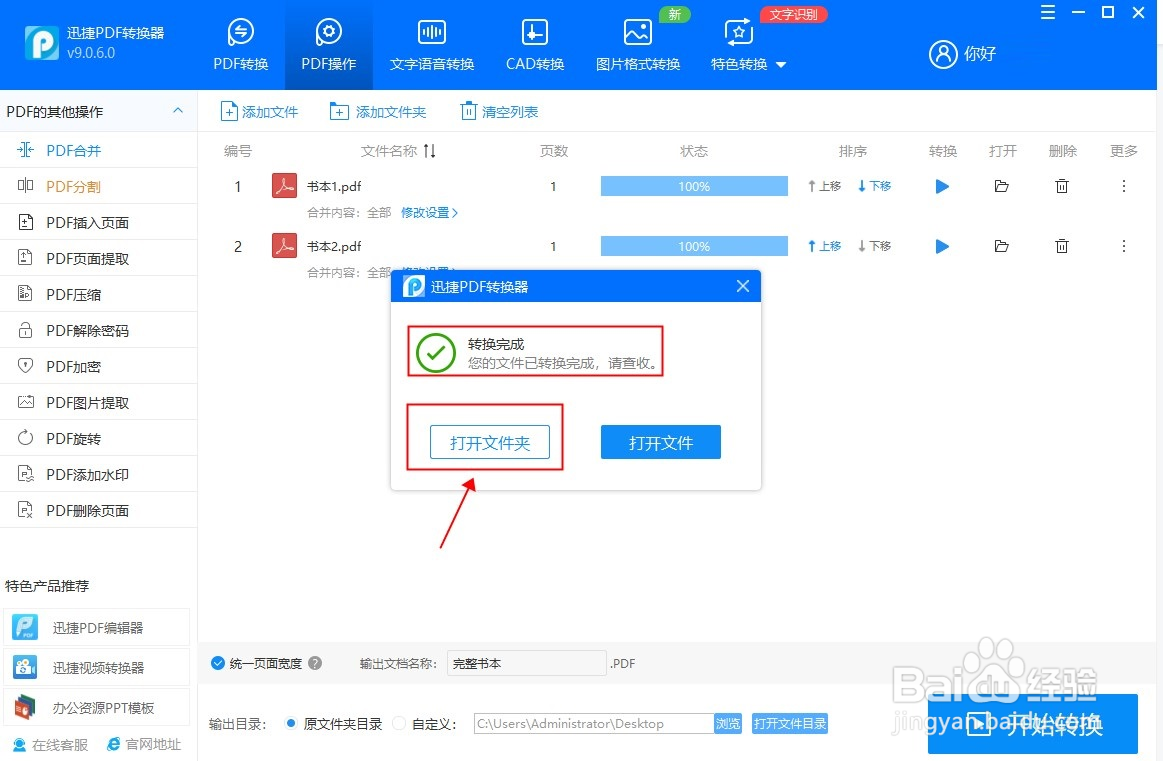
Task: Open more options for 书本1.pdf
Action: (1124, 186)
